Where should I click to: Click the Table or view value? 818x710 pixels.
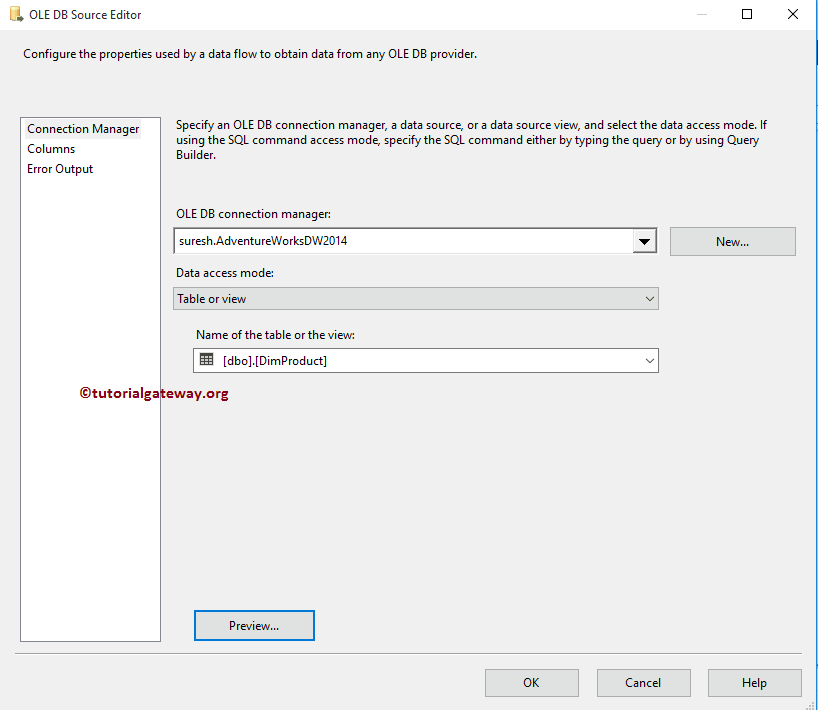(x=400, y=298)
